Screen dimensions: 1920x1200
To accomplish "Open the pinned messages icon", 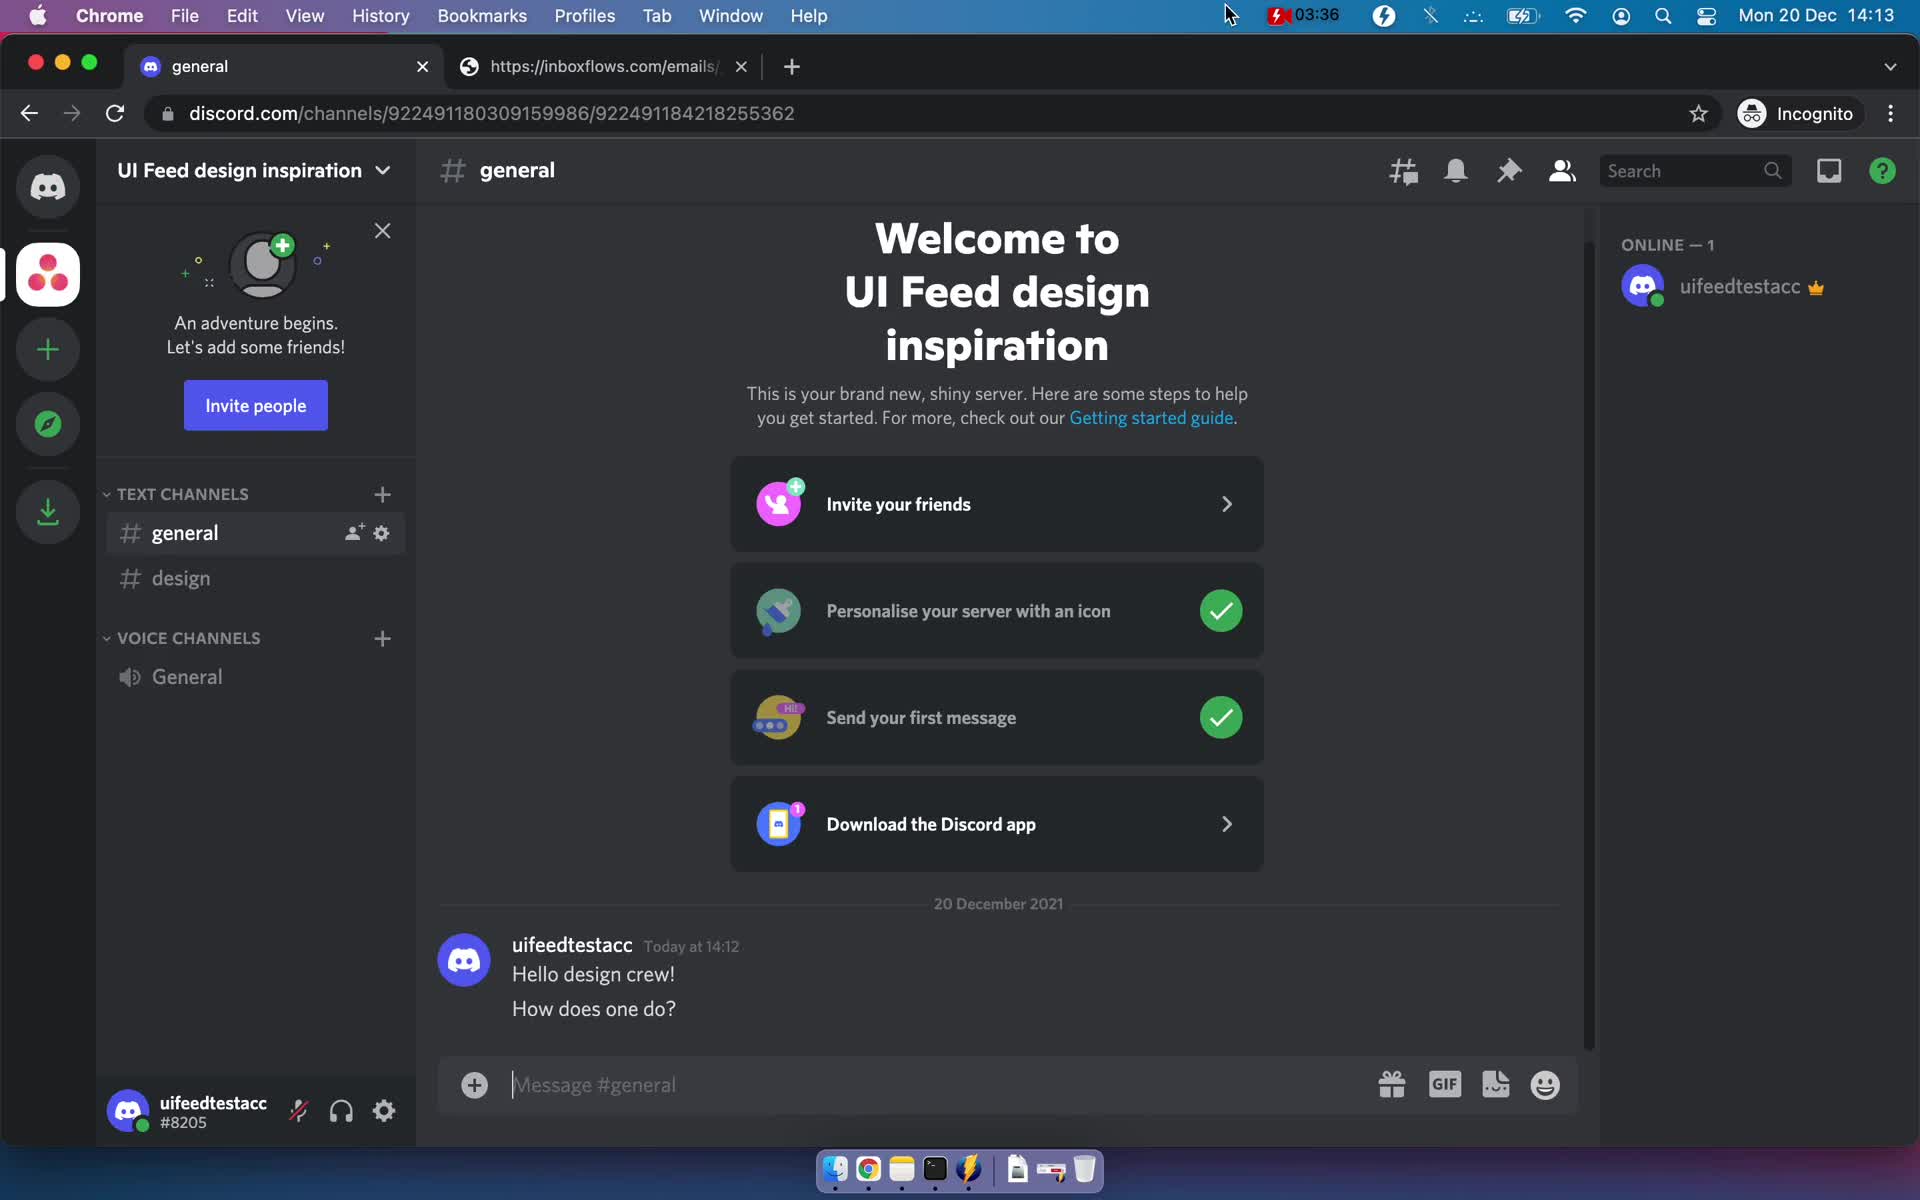I will pyautogui.click(x=1509, y=171).
